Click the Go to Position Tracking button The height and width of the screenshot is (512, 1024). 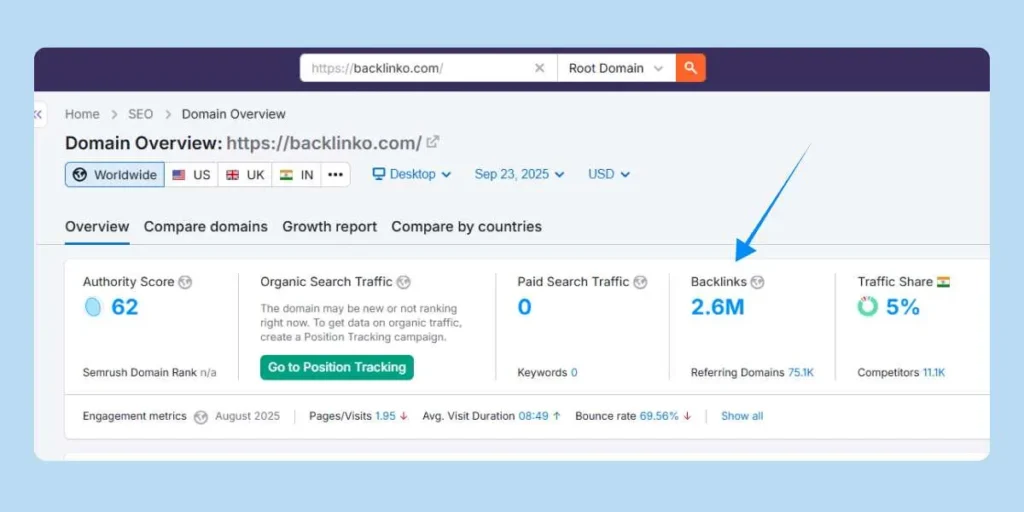coord(337,367)
